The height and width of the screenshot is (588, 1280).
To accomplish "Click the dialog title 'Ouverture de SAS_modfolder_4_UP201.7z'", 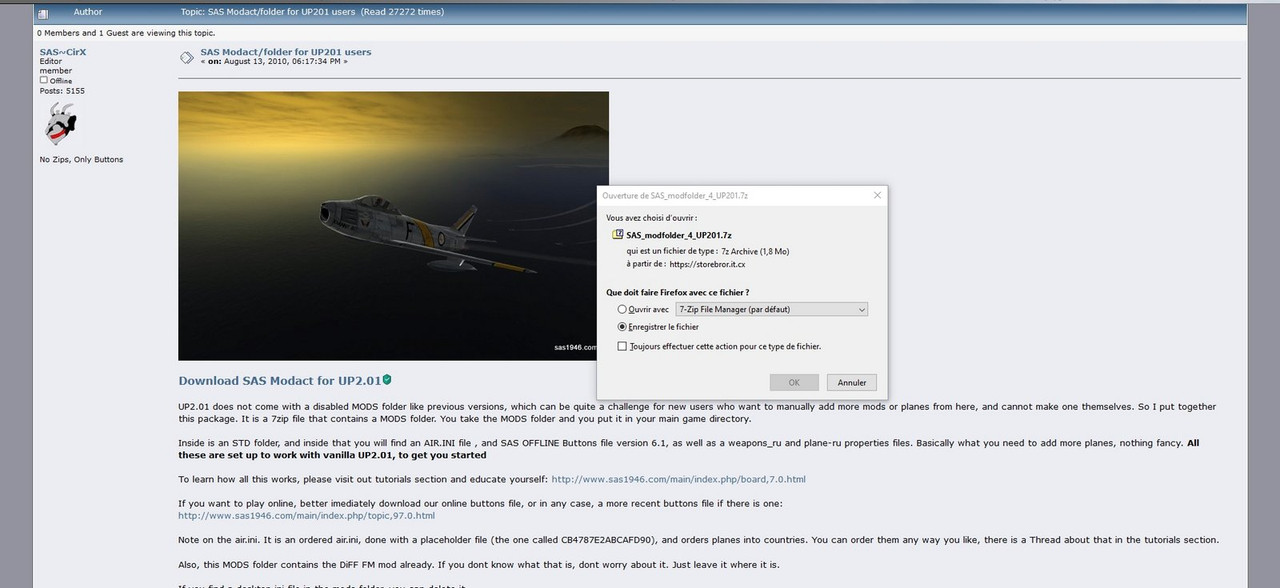I will [x=675, y=195].
